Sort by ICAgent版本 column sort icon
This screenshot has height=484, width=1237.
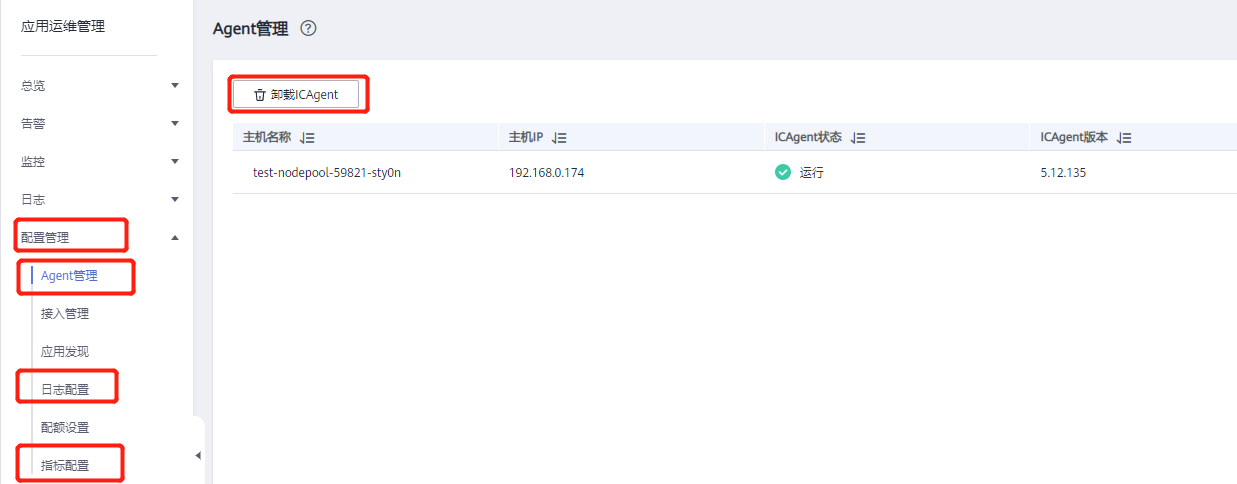click(1124, 138)
